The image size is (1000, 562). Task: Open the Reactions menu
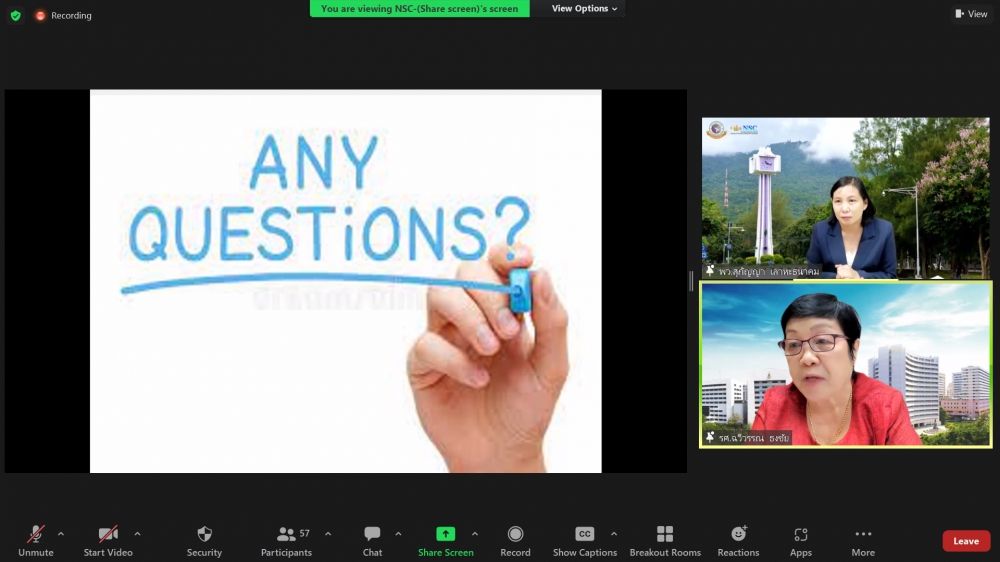click(x=738, y=535)
